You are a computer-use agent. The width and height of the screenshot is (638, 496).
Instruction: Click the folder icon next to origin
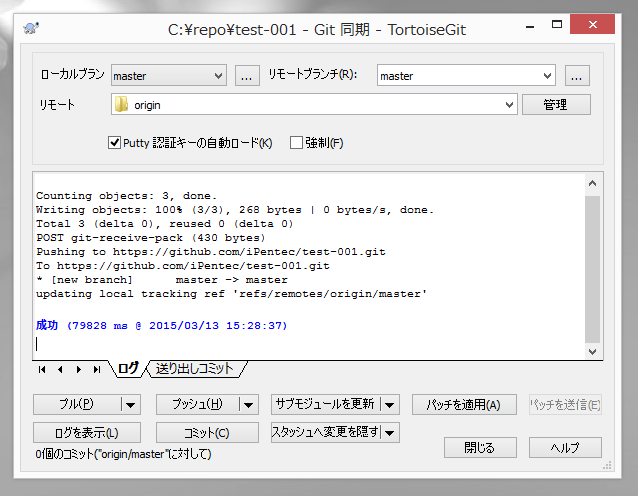tap(121, 105)
